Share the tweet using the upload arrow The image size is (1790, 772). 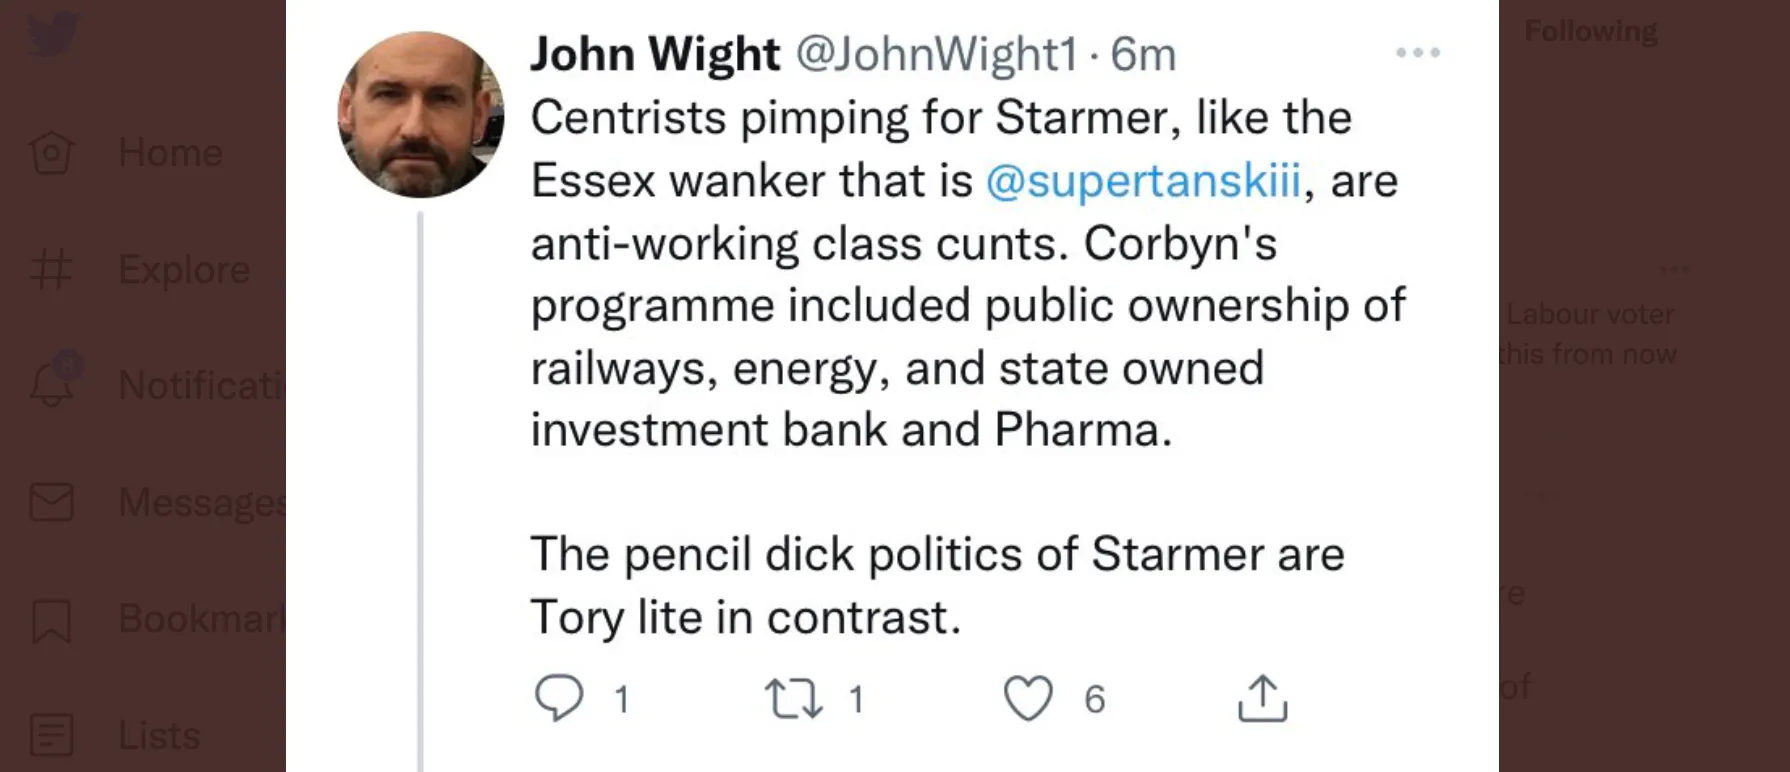coord(1262,698)
